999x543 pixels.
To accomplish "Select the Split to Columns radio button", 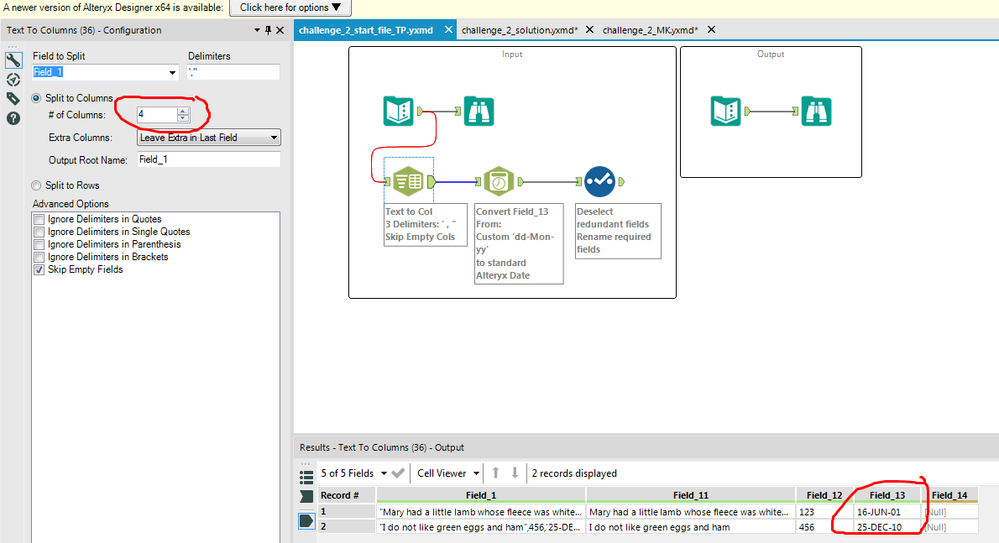I will 36,98.
